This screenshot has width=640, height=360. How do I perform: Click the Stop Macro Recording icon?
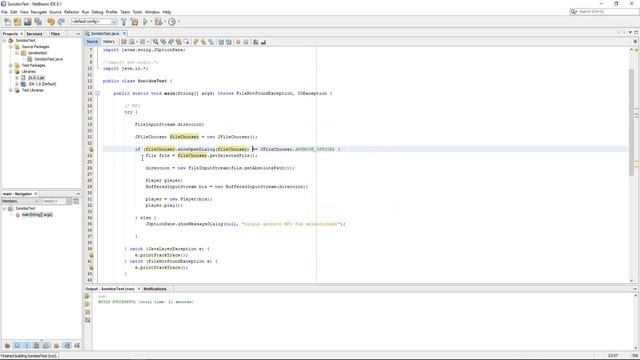click(246, 42)
